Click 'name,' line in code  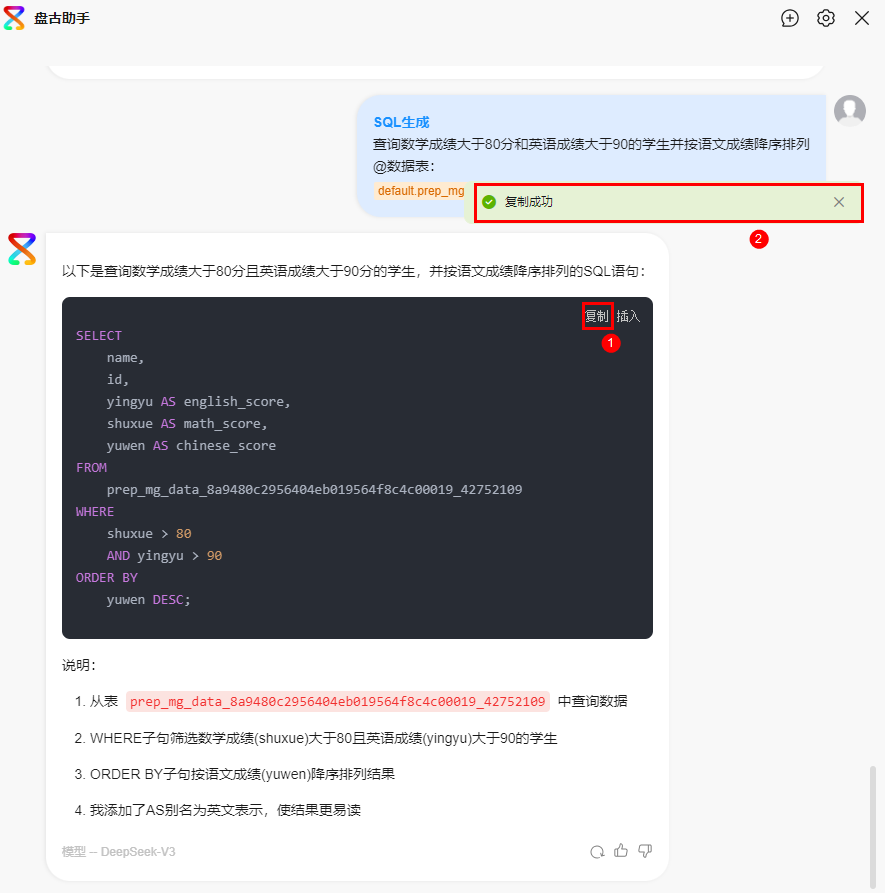(125, 358)
